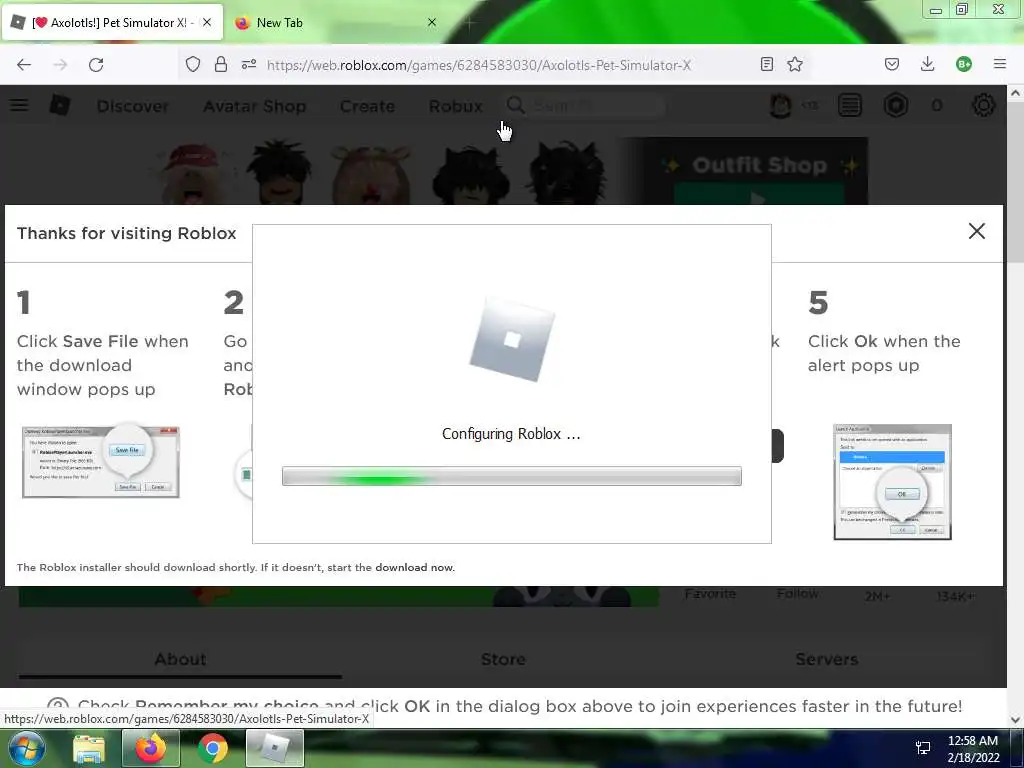
Task: Open the Avatar Shop menu item
Action: pyautogui.click(x=255, y=106)
